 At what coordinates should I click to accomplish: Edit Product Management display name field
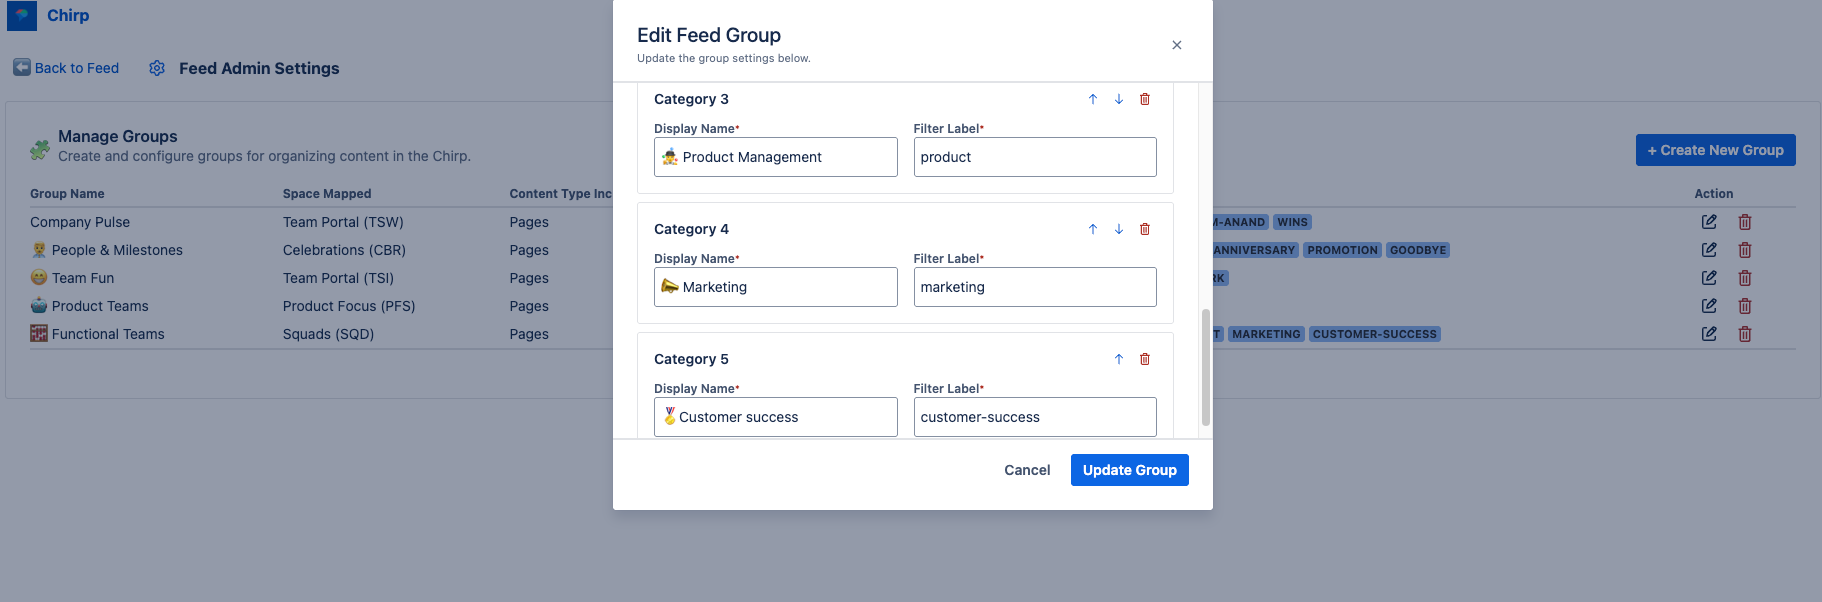pyautogui.click(x=776, y=157)
